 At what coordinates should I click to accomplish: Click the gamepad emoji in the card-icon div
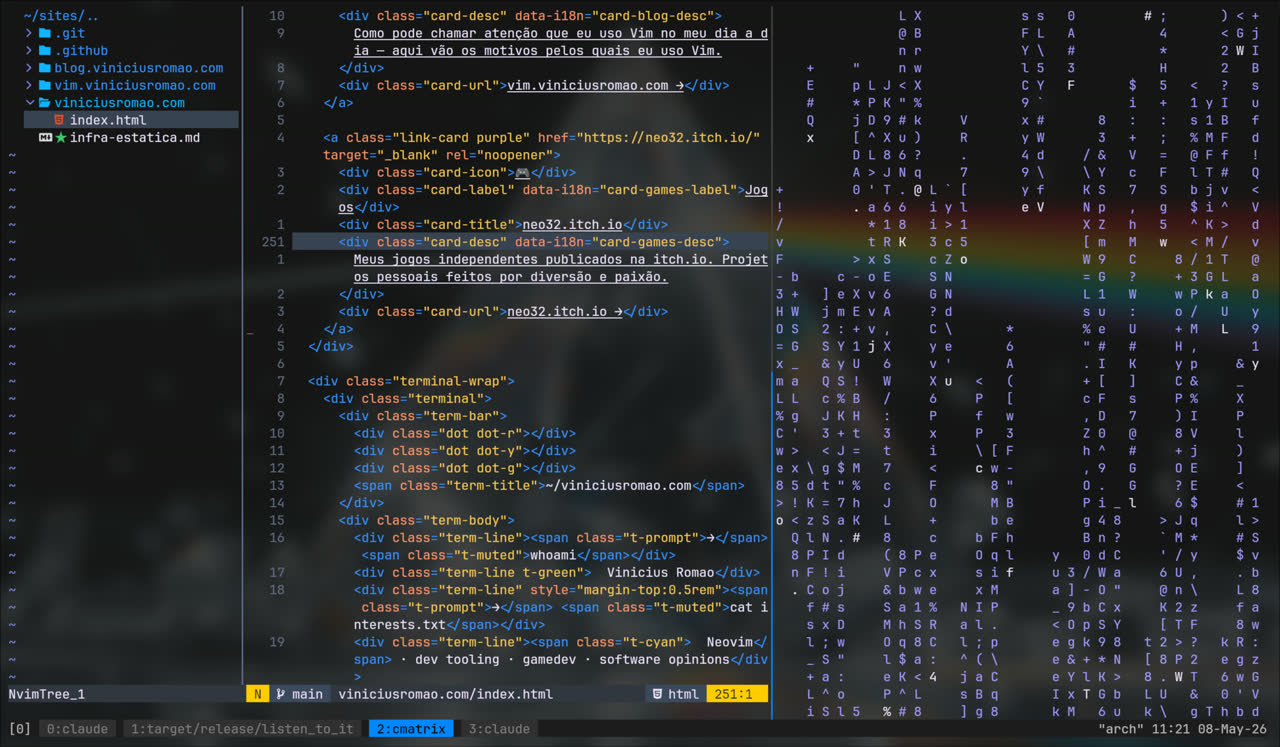(522, 172)
